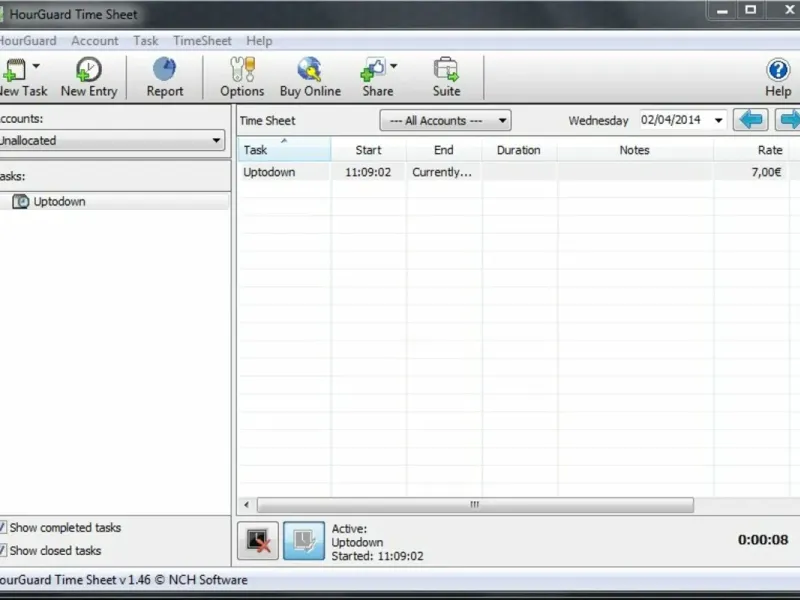Open the All Accounts filter dropdown
The height and width of the screenshot is (600, 800).
tap(445, 121)
